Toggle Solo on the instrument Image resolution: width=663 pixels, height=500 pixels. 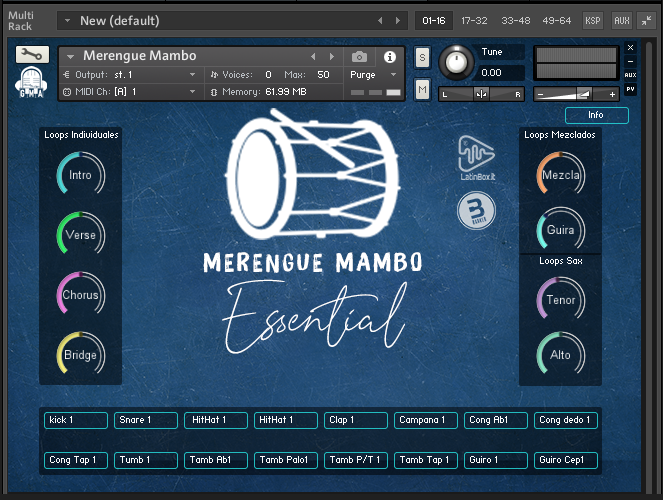(422, 57)
